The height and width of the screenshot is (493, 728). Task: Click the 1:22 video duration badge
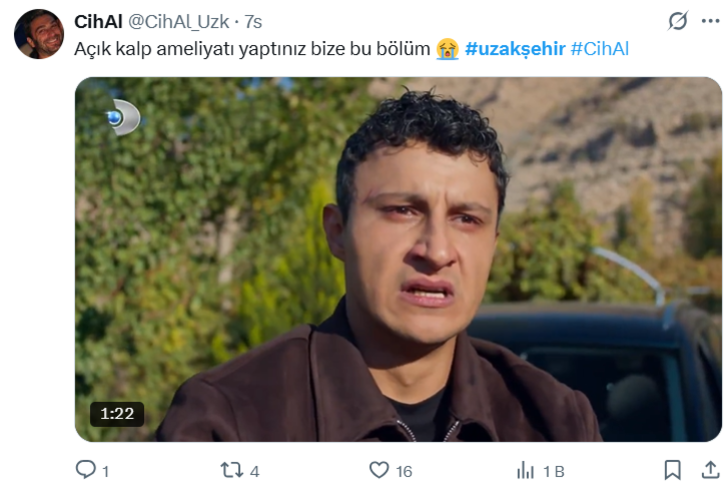[x=117, y=413]
